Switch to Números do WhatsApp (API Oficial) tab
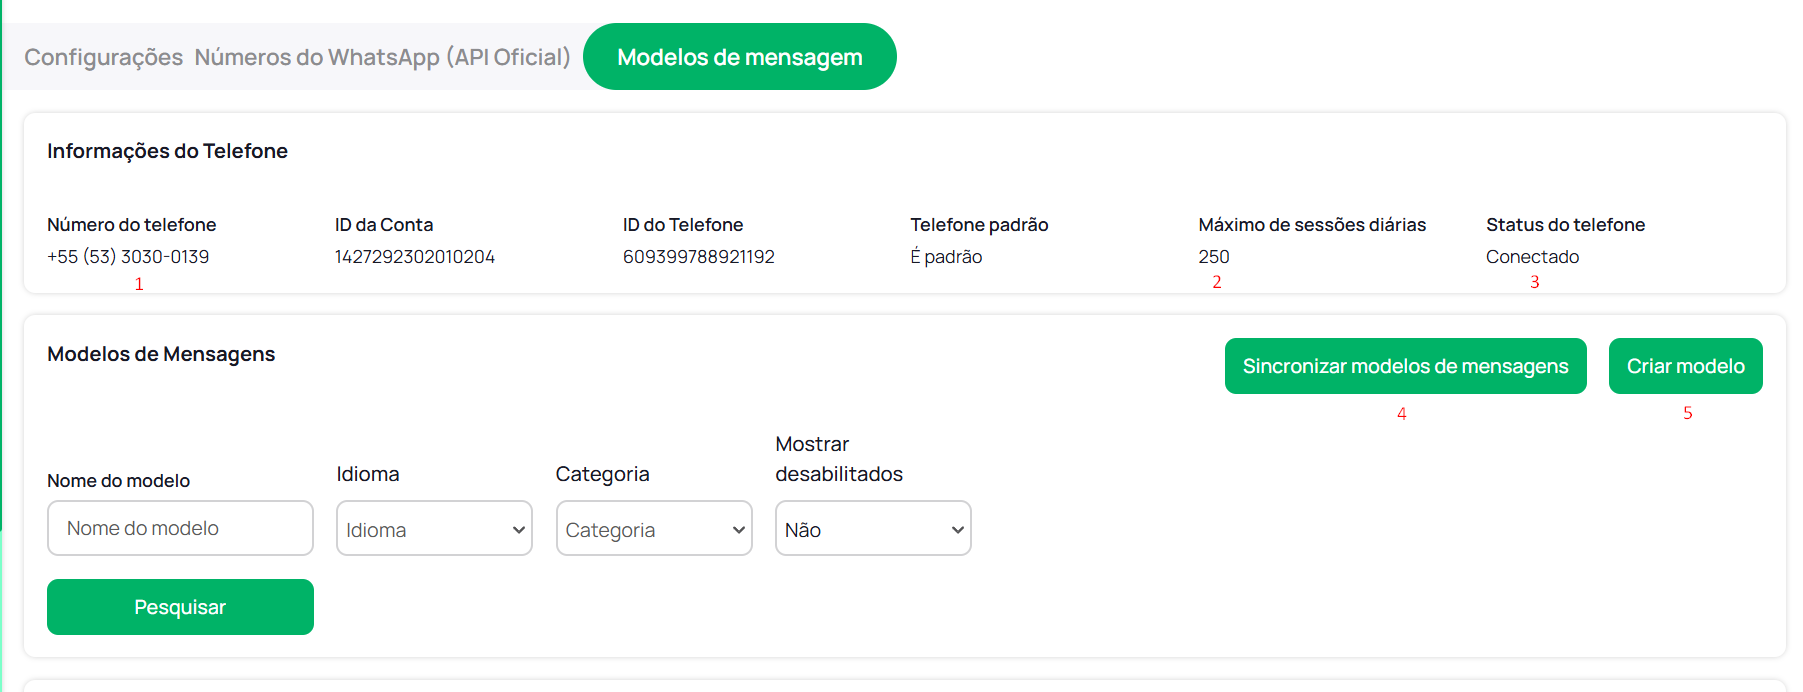The image size is (1803, 692). coord(382,57)
